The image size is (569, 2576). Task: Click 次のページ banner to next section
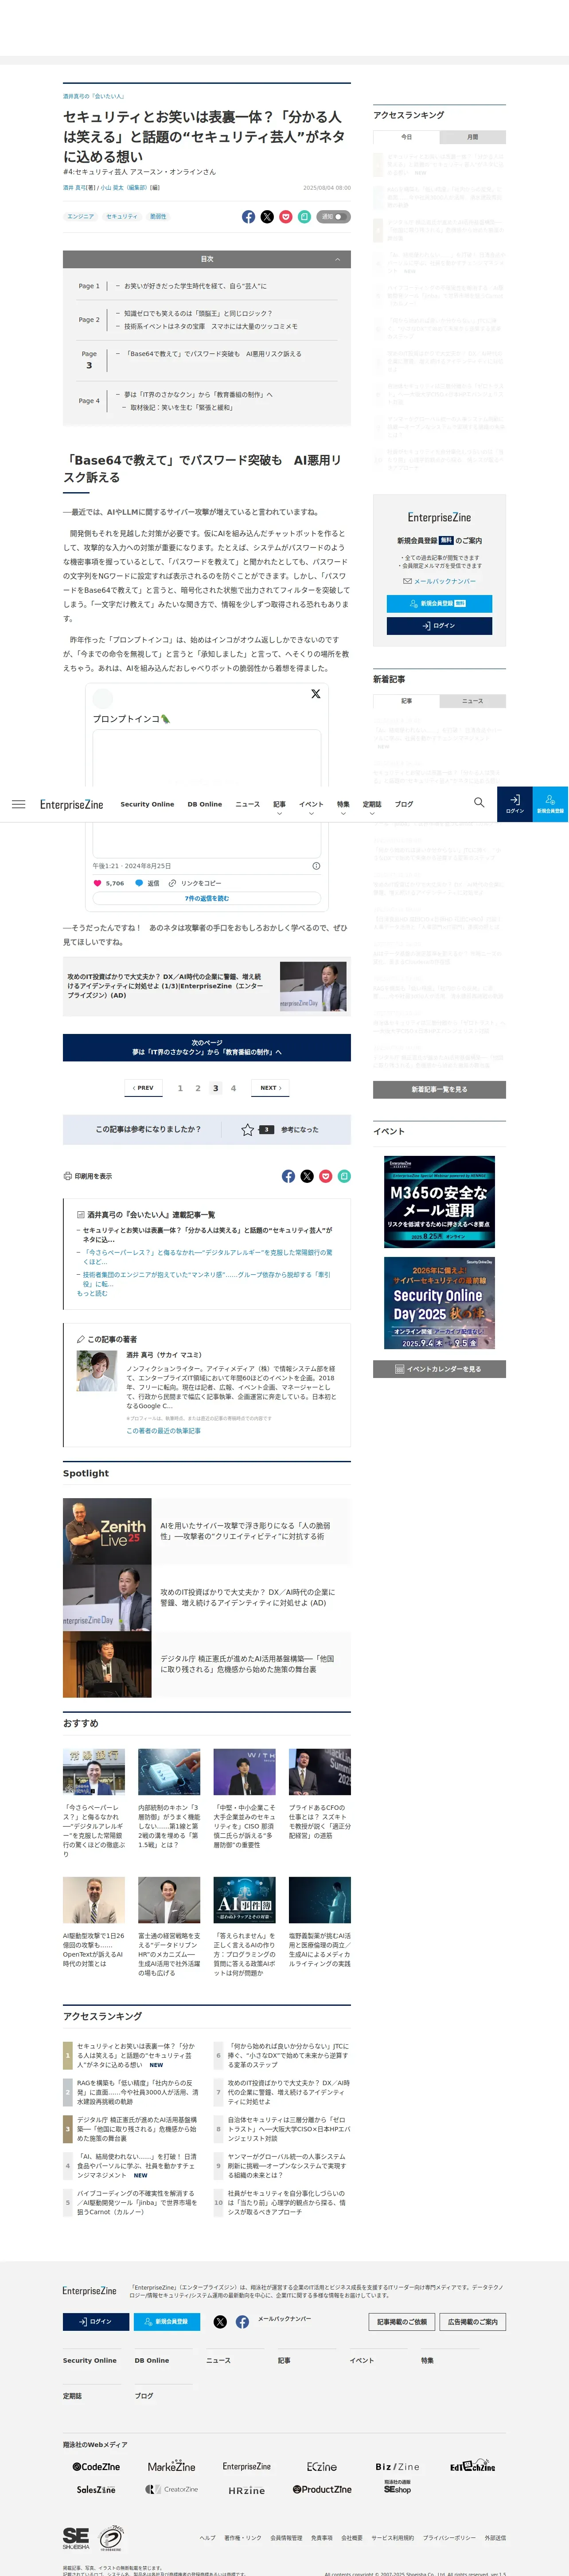pos(207,1047)
